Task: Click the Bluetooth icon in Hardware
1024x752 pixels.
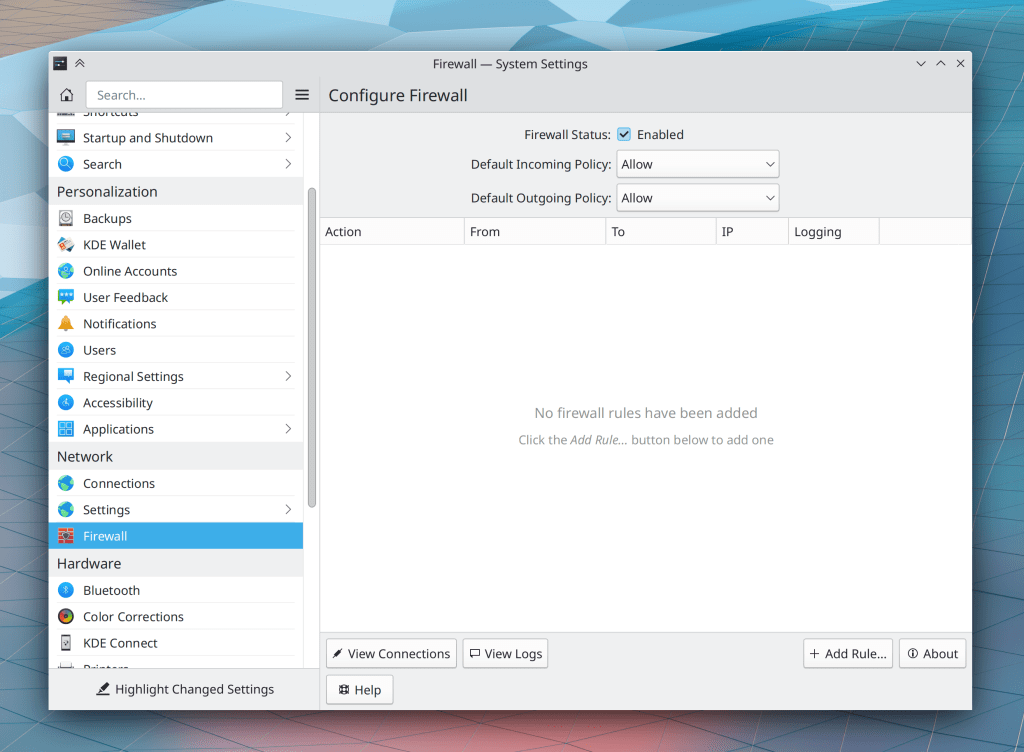Action: [x=66, y=591]
